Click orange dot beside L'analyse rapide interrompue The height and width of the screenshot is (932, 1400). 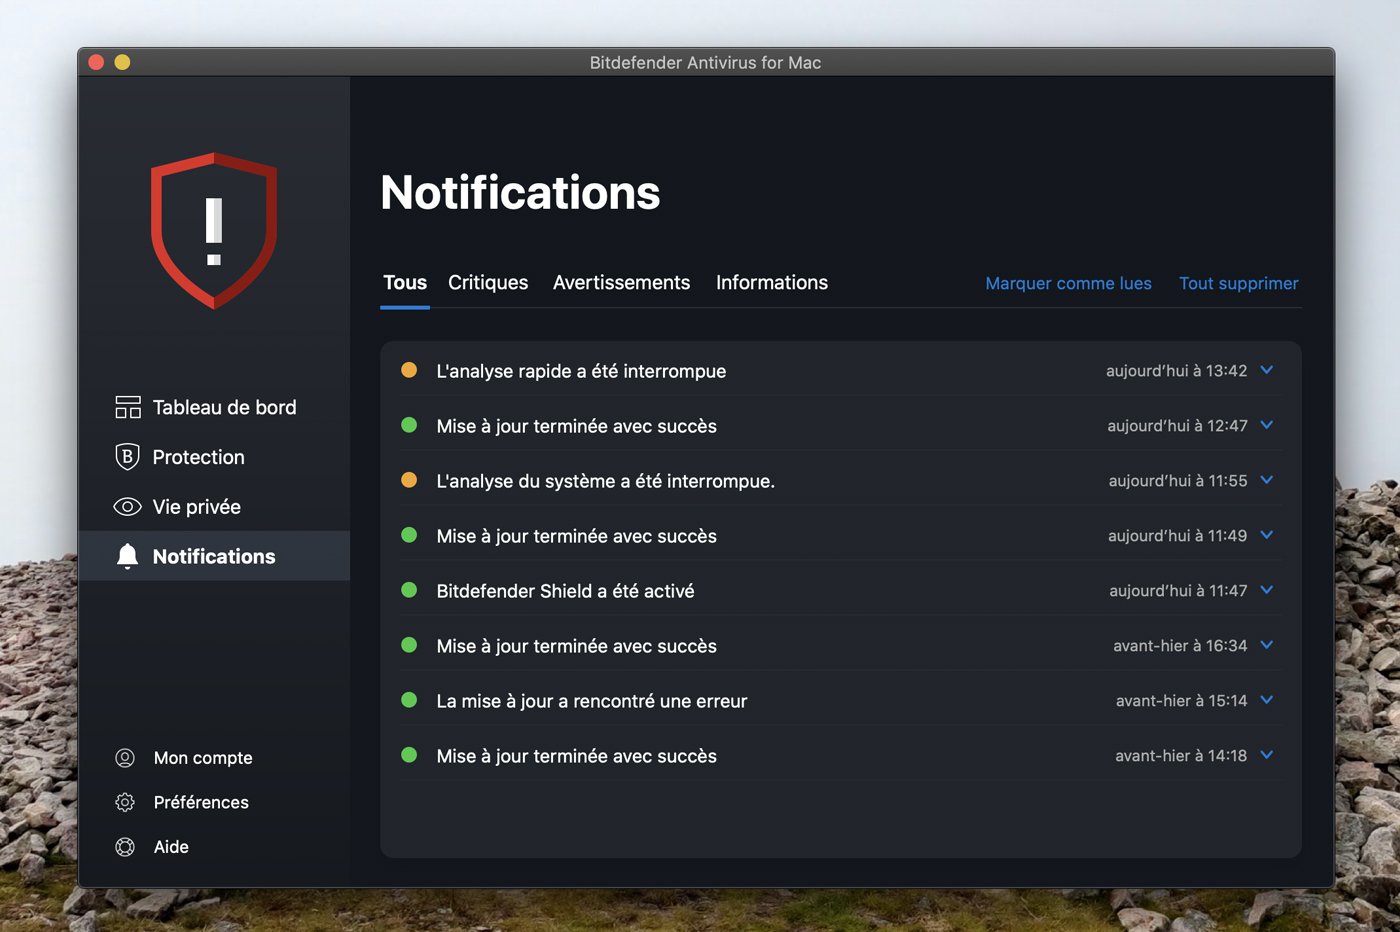point(409,370)
